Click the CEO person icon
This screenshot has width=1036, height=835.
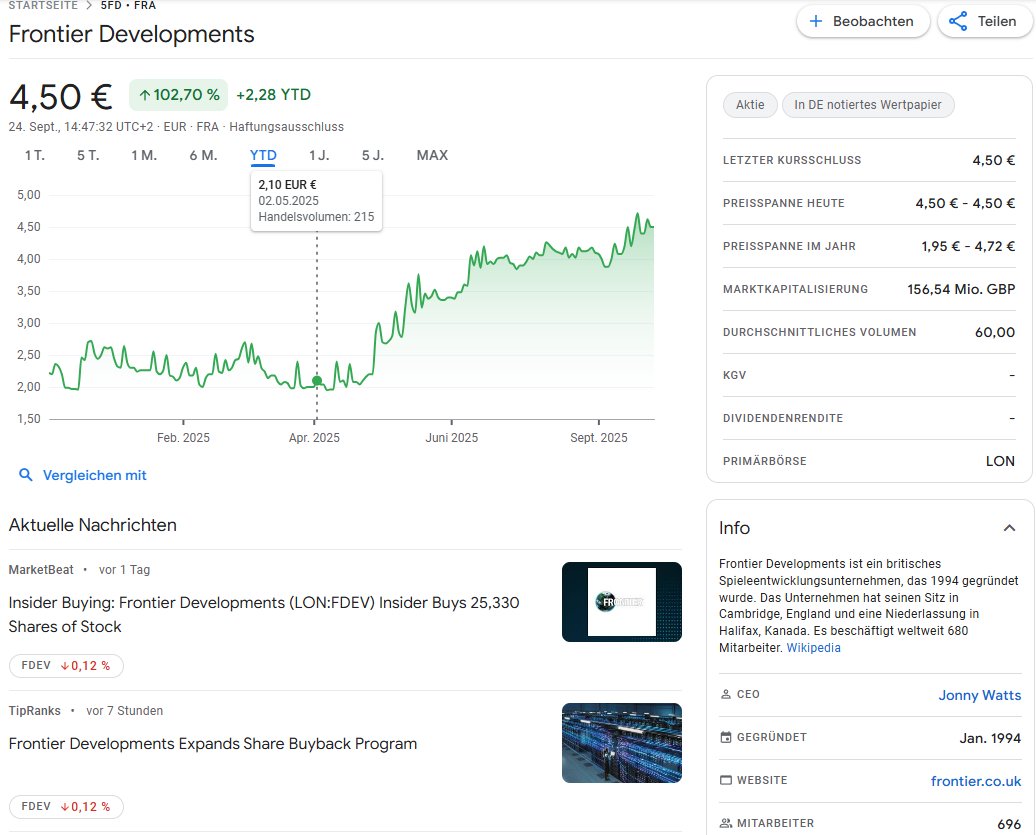(725, 694)
